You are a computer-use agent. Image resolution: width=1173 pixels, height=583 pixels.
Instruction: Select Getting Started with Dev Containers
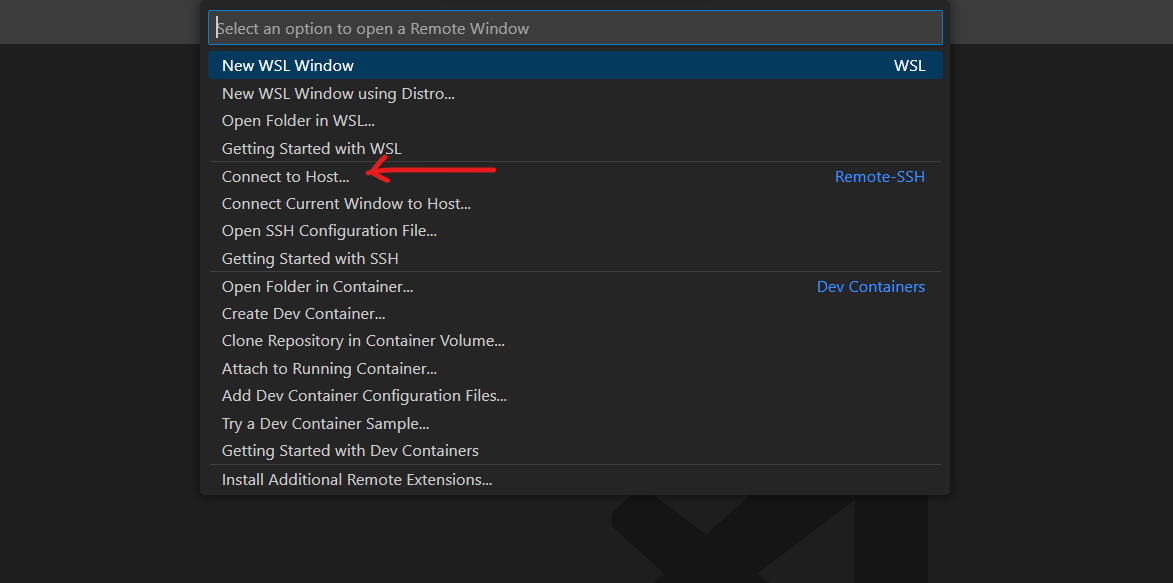pyautogui.click(x=350, y=450)
